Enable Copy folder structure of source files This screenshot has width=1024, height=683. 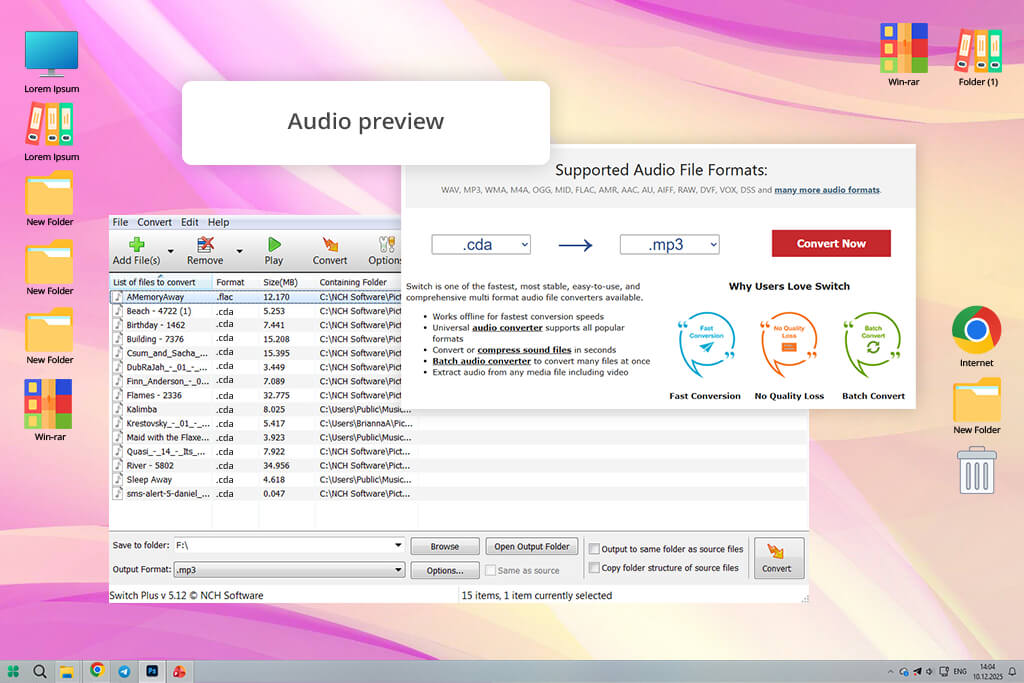594,568
